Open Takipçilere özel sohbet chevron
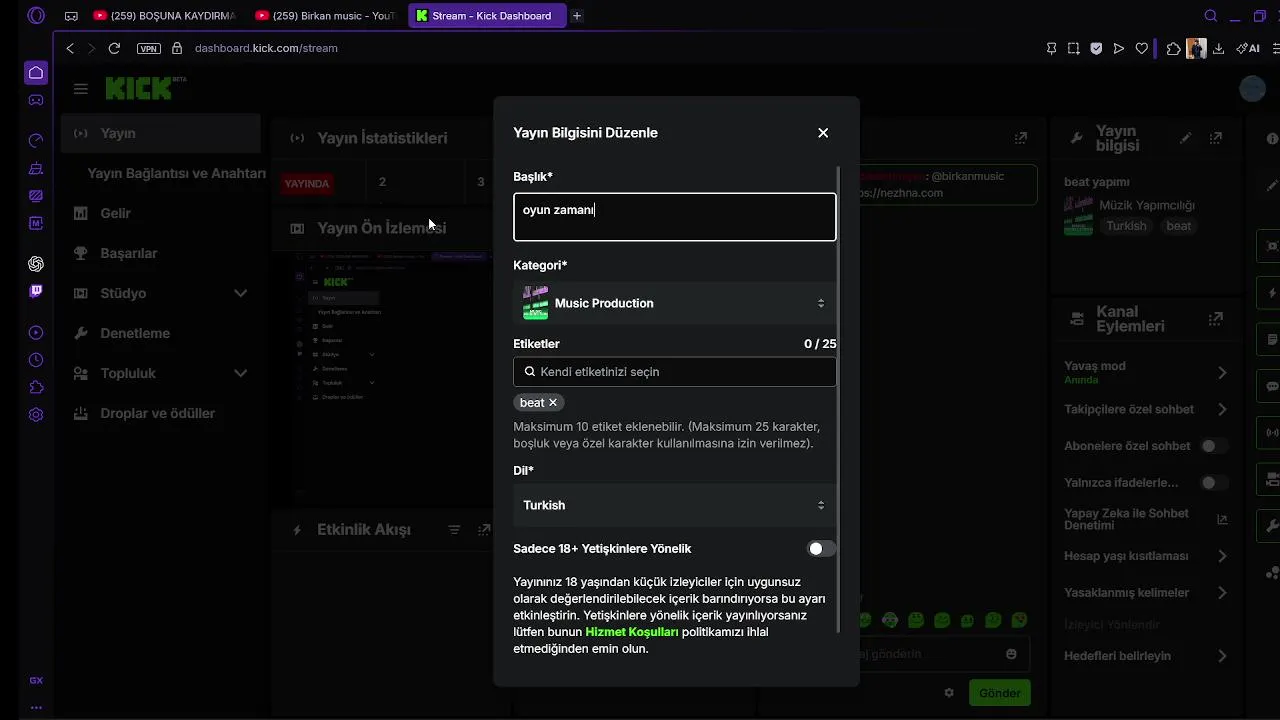 coord(1222,409)
